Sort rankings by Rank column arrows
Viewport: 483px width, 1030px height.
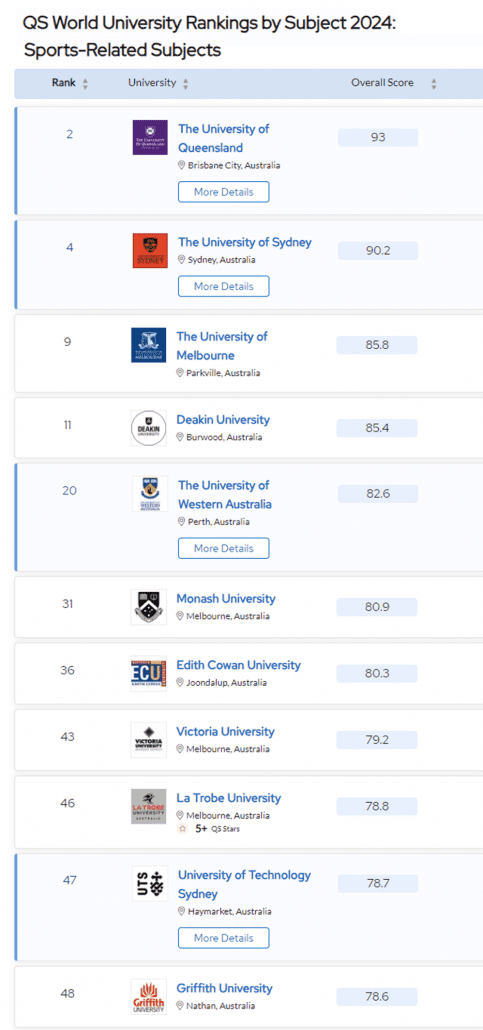[85, 84]
